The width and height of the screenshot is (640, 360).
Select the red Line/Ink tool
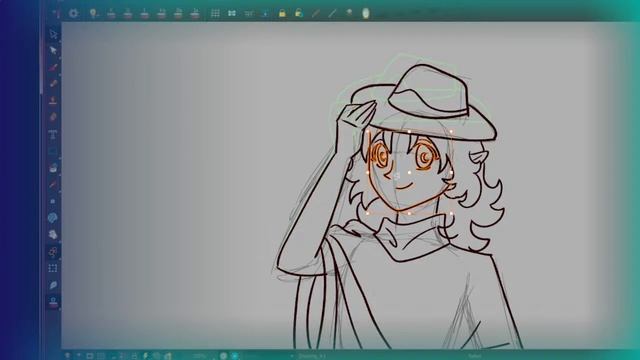coord(53,184)
